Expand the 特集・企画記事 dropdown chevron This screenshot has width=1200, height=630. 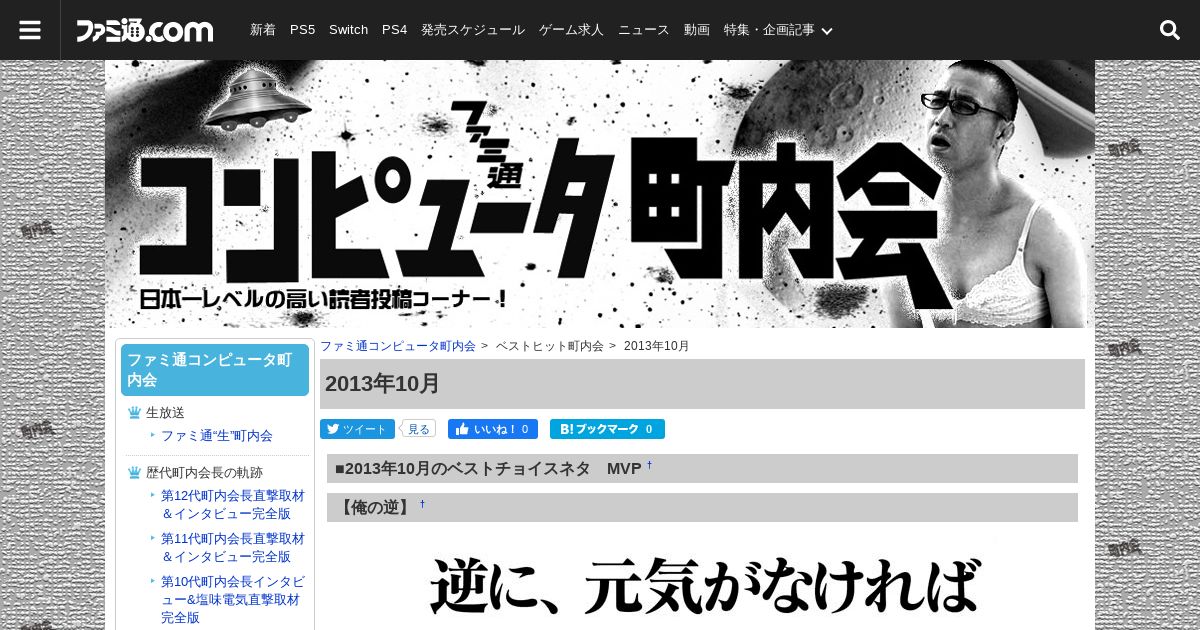(x=827, y=31)
